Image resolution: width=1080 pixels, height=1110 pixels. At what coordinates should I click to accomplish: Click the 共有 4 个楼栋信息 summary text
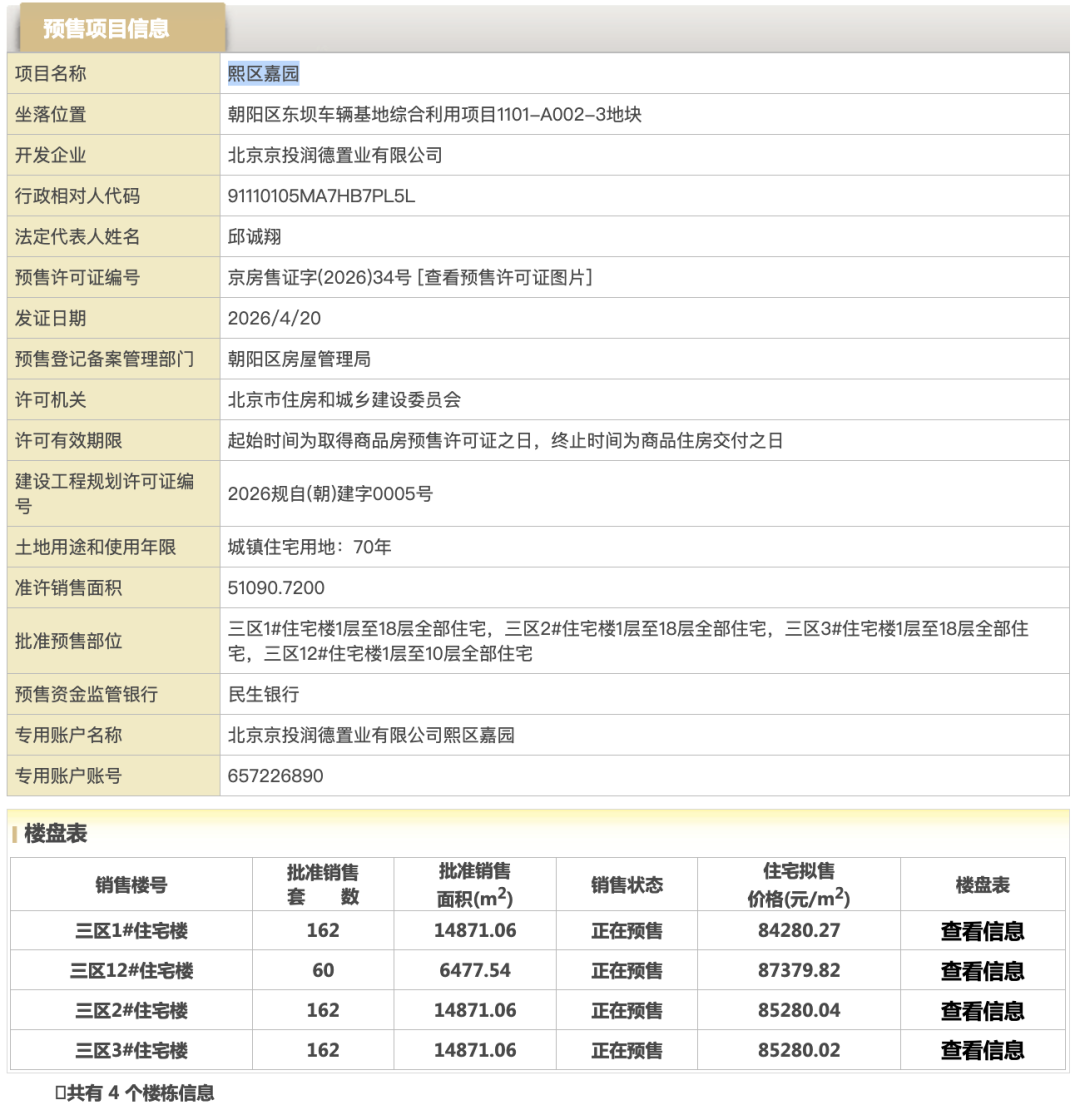click(135, 1093)
